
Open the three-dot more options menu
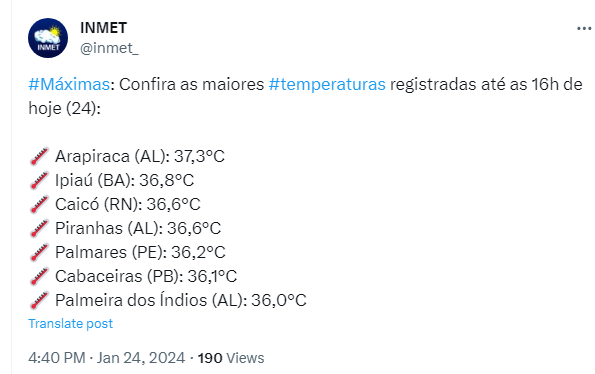[x=584, y=28]
